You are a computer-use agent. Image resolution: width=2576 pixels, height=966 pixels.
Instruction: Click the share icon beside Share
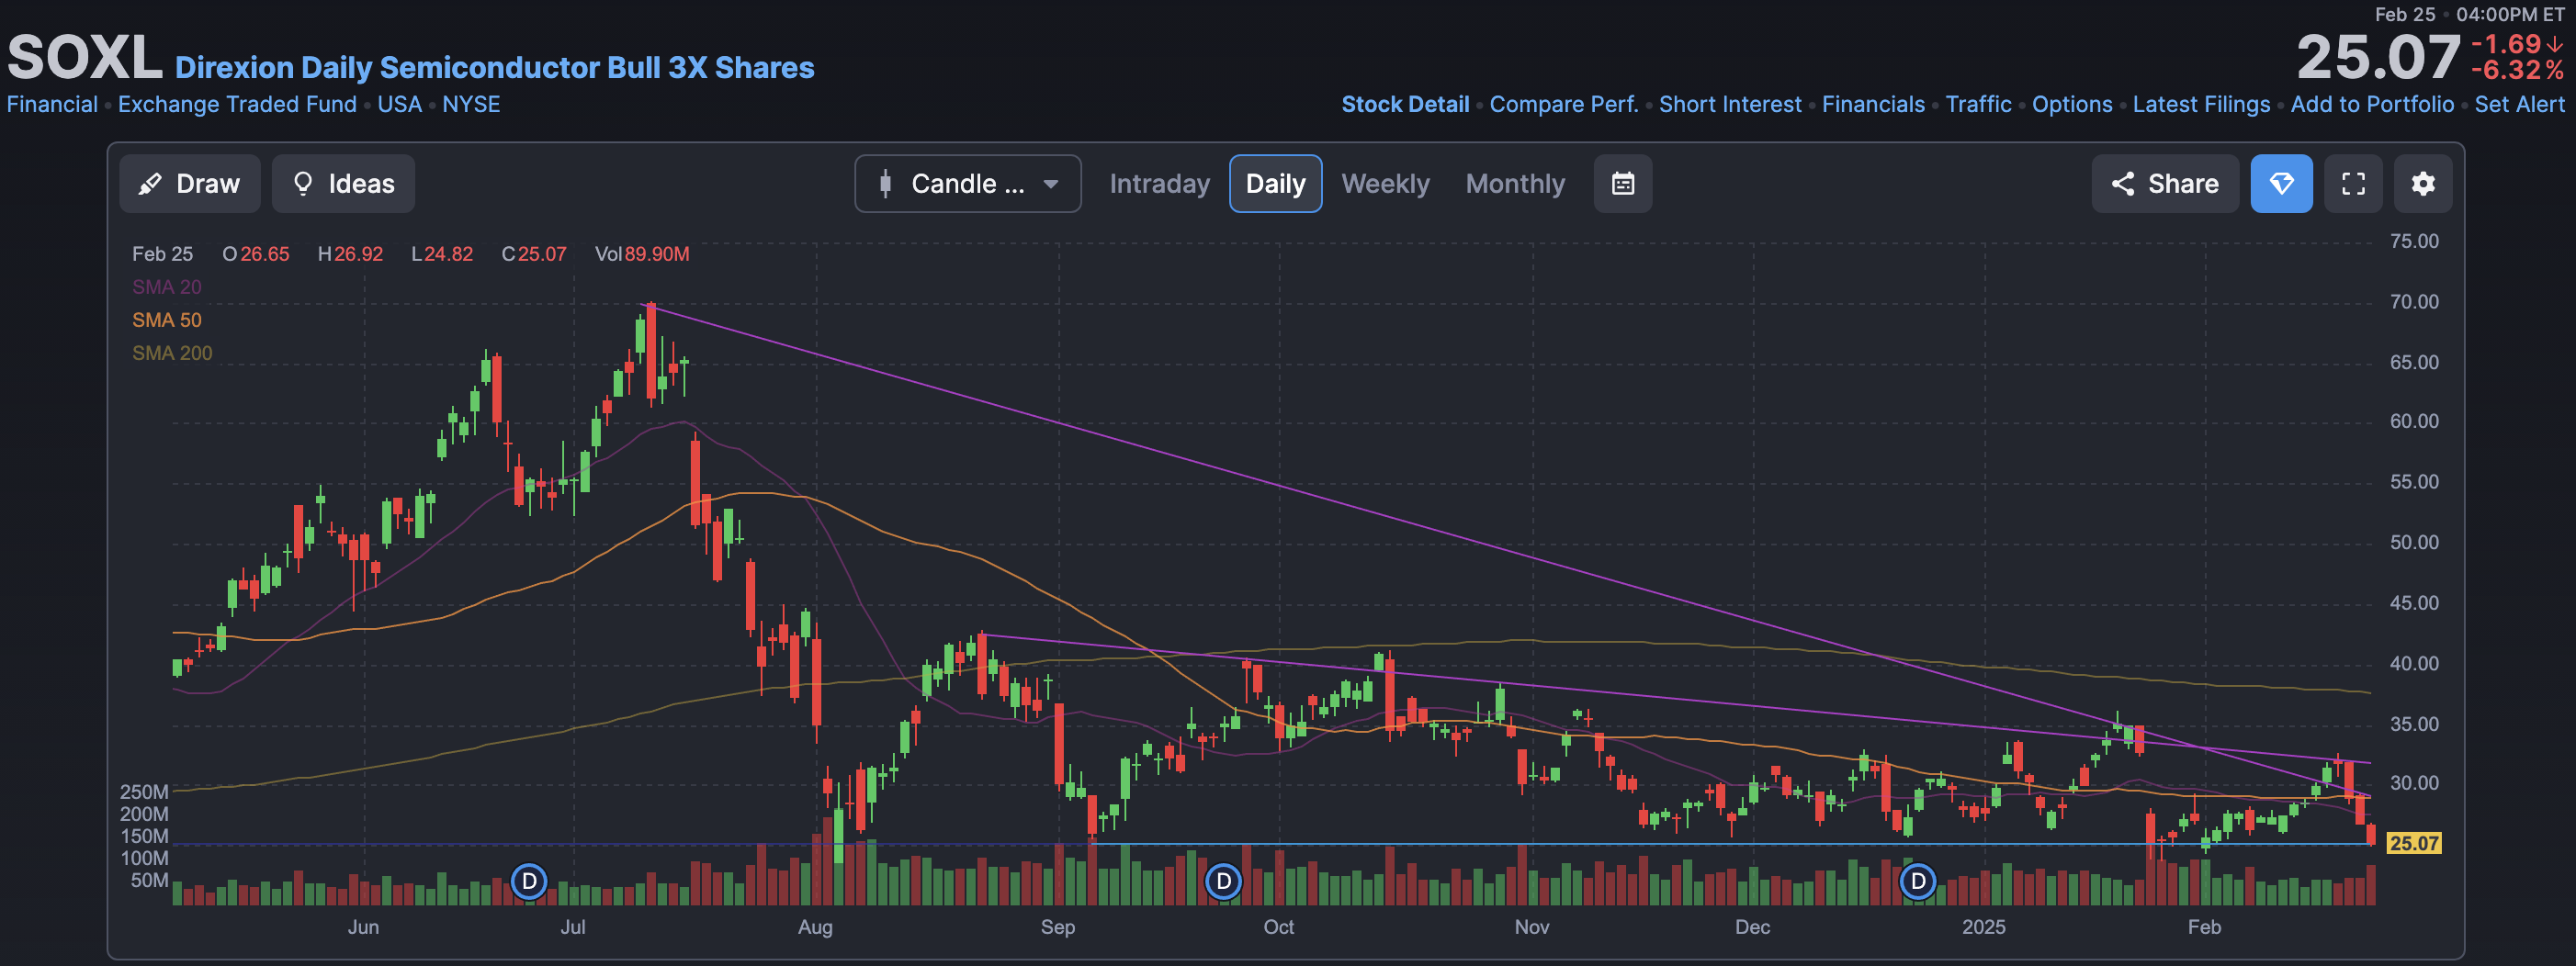pos(2122,184)
